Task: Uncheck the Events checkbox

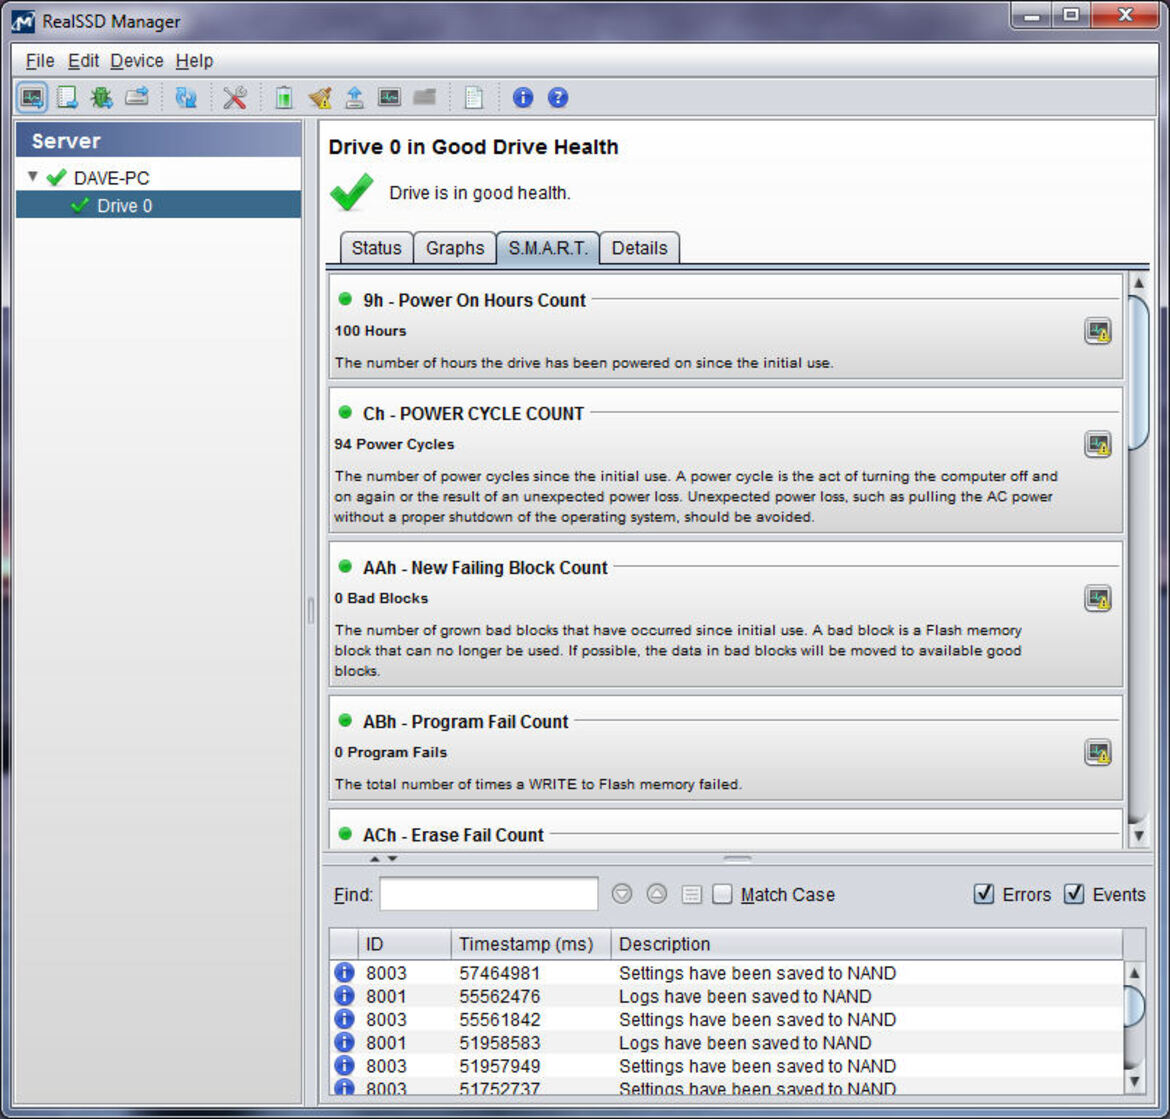Action: [x=1074, y=894]
